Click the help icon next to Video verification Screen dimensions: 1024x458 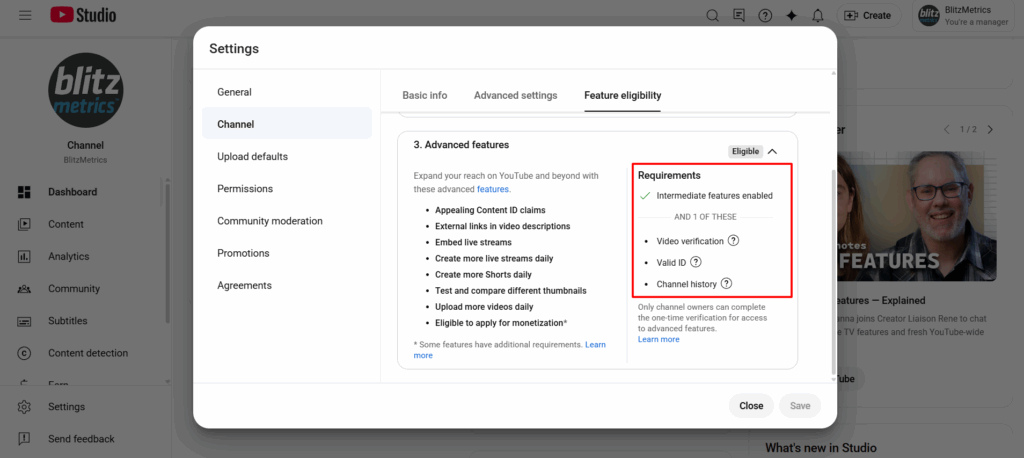tap(733, 241)
